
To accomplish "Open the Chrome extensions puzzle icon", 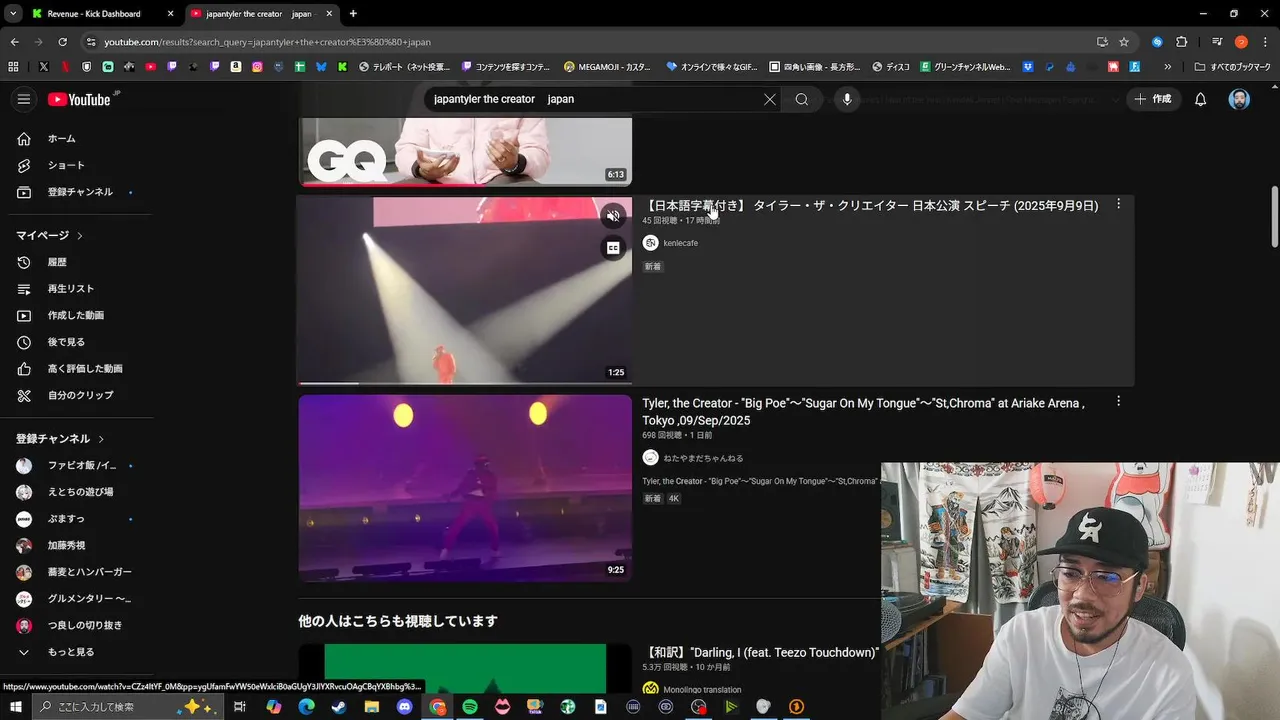I will 1181,42.
